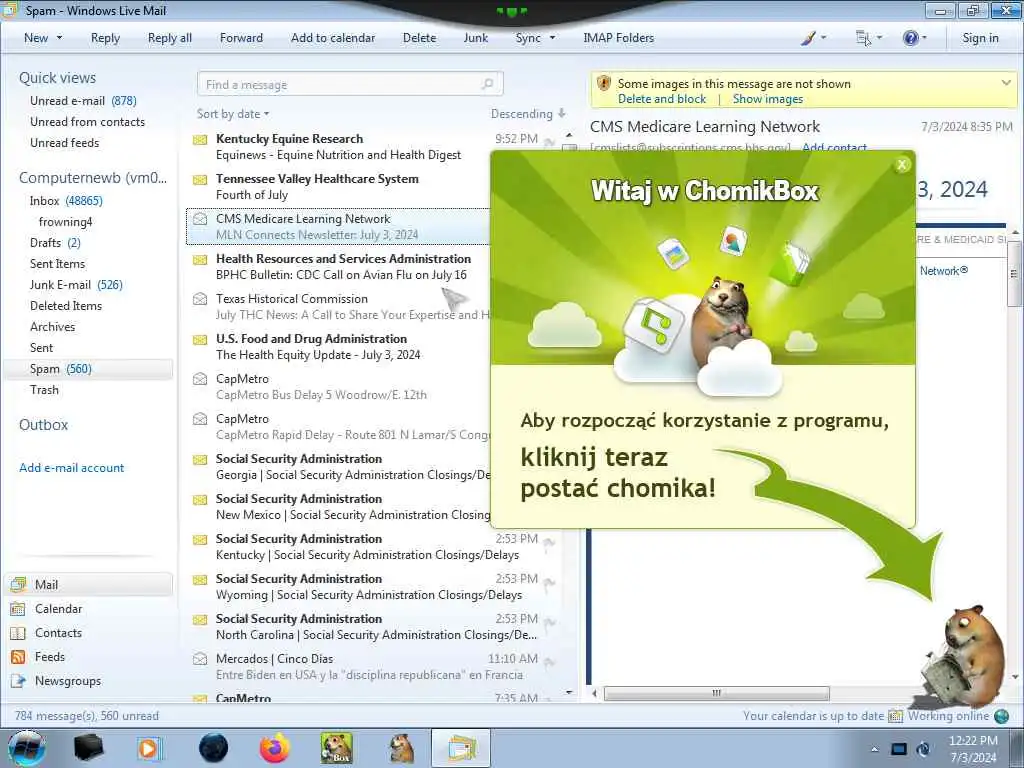
Task: Select Unread from contacts quick view
Action: [x=88, y=121]
